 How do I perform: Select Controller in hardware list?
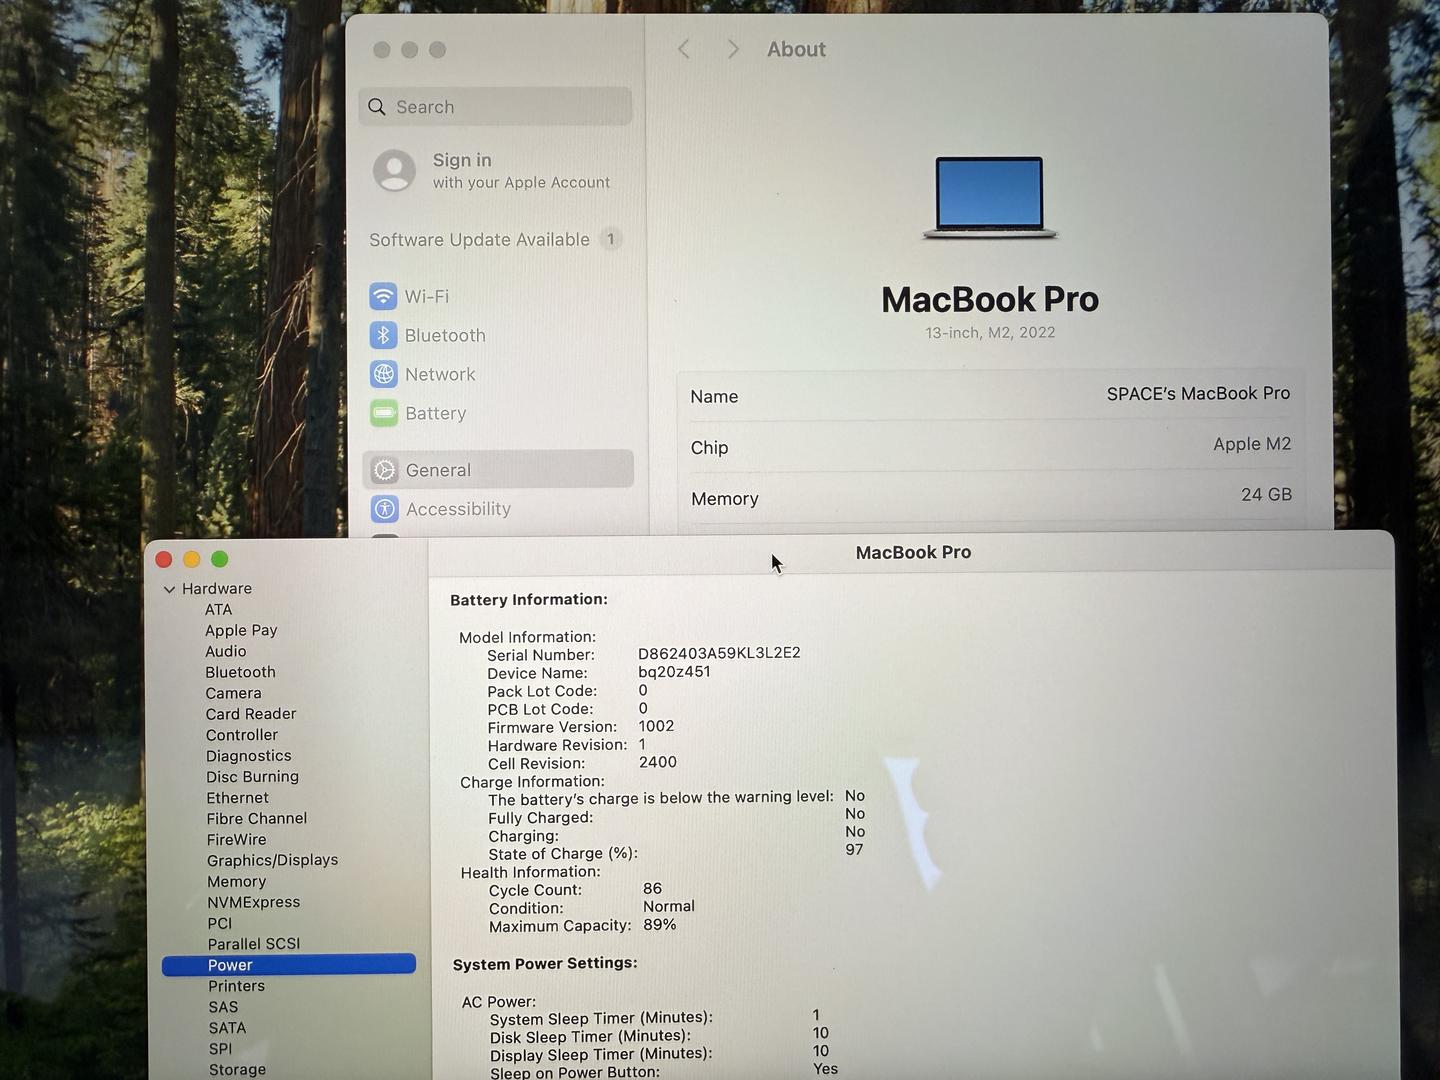click(x=242, y=735)
